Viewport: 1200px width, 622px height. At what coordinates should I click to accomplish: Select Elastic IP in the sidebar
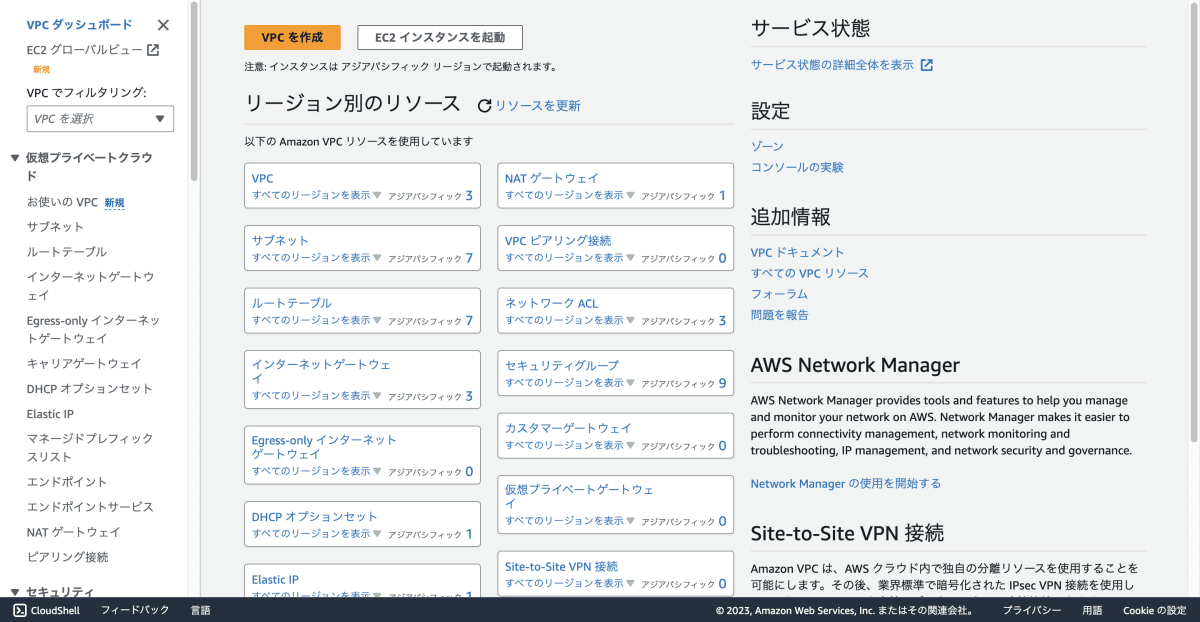tap(50, 414)
